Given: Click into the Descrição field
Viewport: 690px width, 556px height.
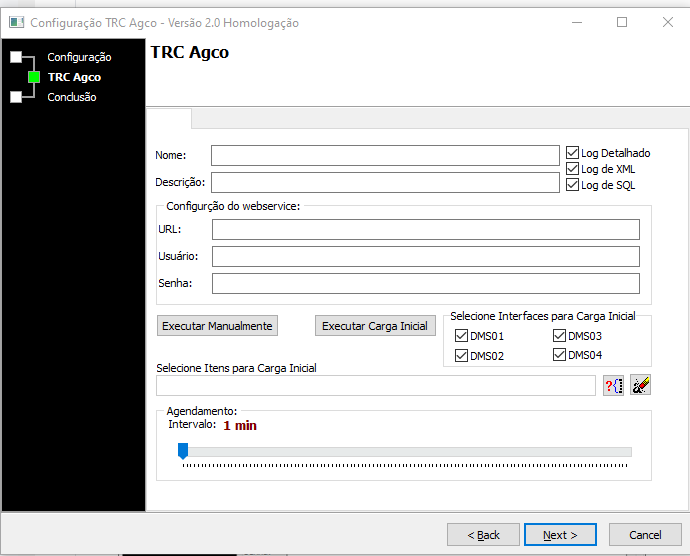Looking at the screenshot, I should (385, 182).
